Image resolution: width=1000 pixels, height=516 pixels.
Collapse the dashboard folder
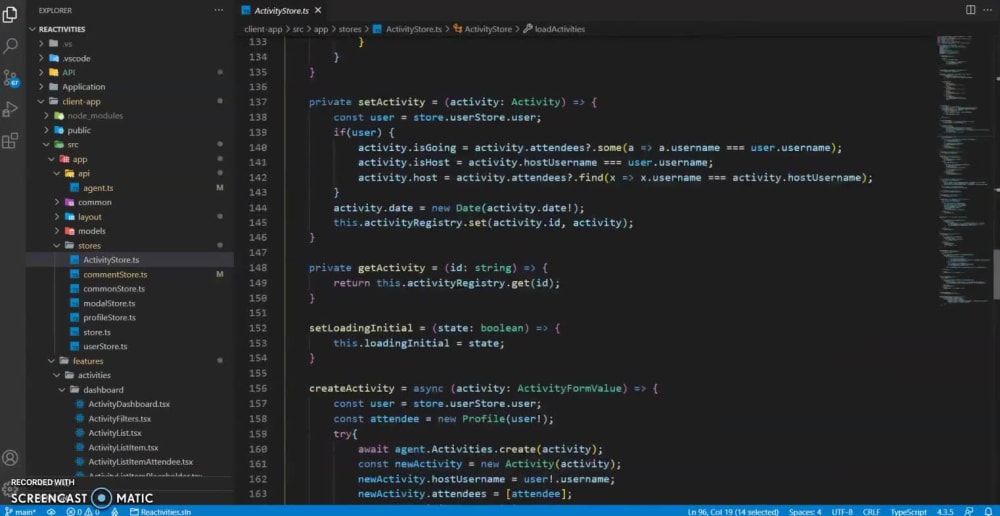click(x=130, y=389)
